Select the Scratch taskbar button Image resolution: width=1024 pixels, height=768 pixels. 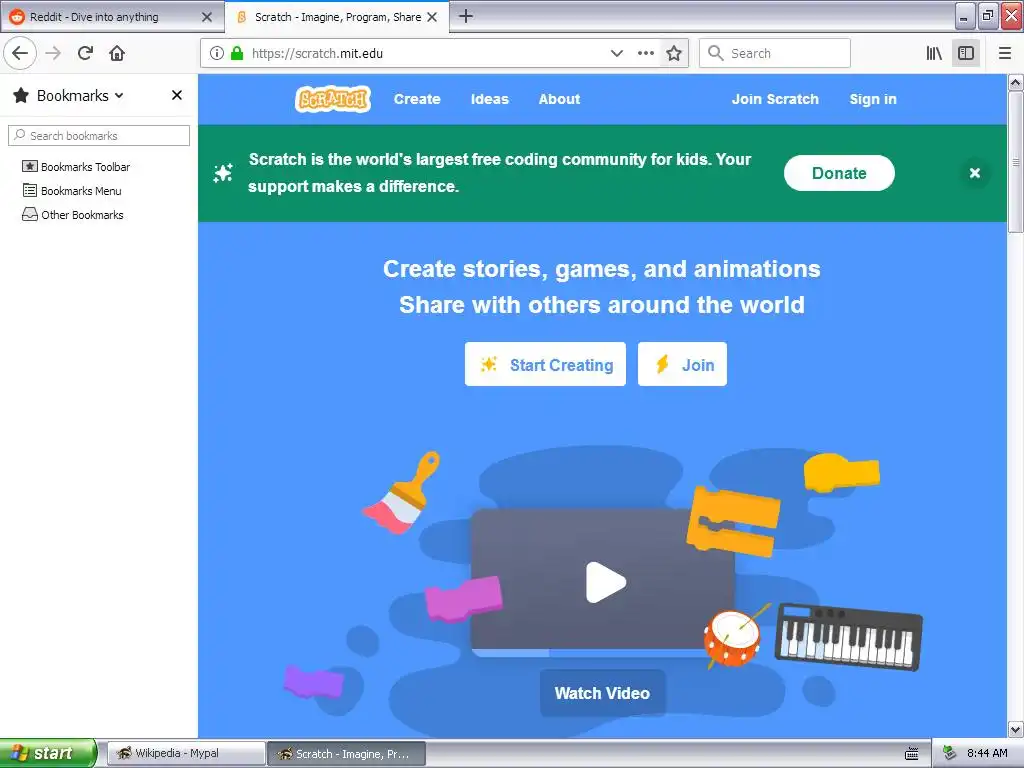click(347, 754)
